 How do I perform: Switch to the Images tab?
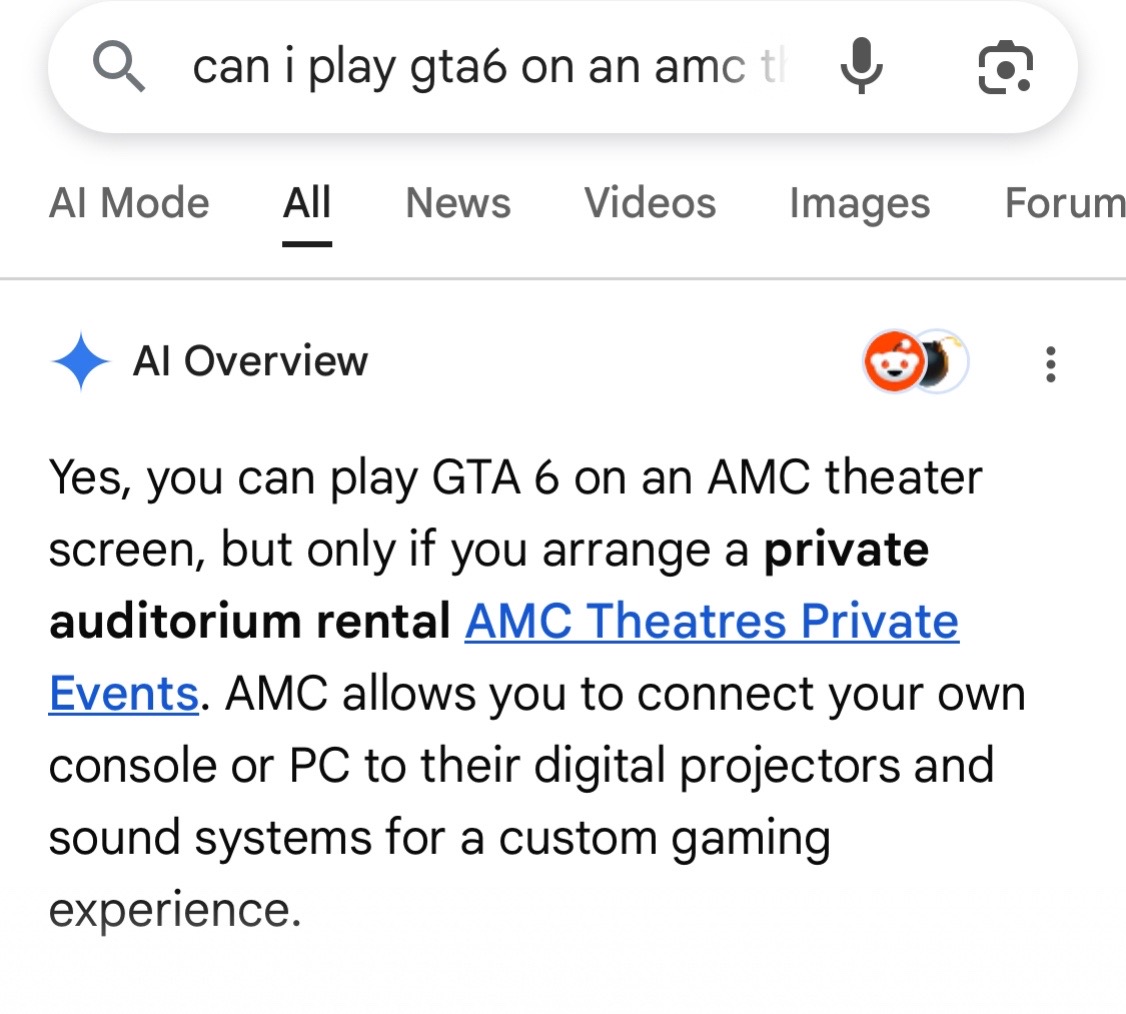[860, 204]
